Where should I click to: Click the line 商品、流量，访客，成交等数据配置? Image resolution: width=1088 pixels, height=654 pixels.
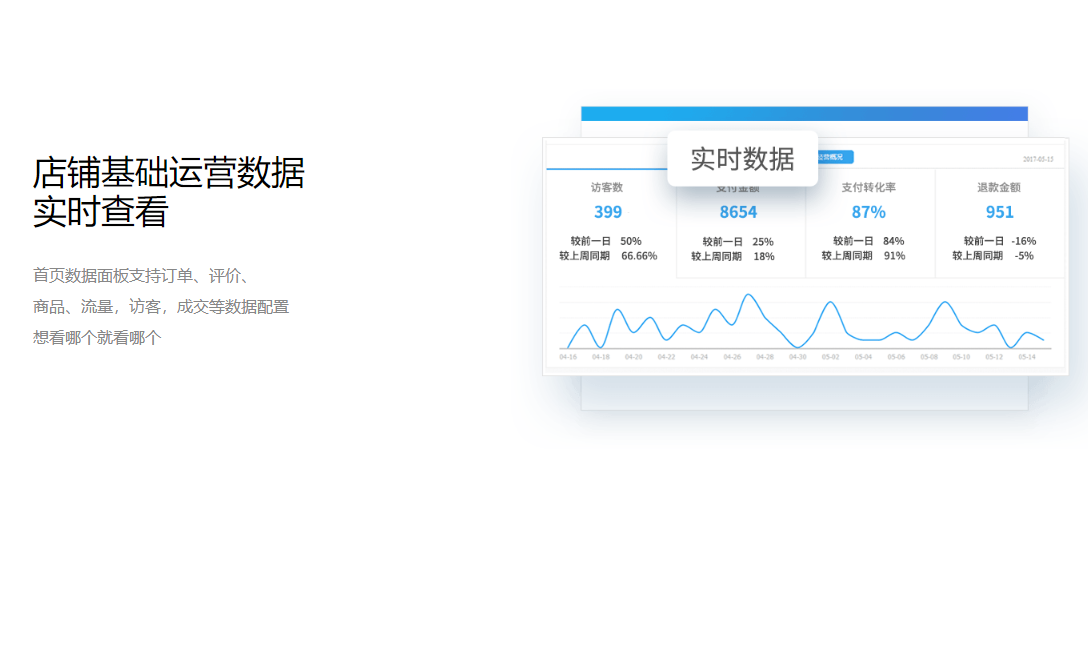[161, 307]
